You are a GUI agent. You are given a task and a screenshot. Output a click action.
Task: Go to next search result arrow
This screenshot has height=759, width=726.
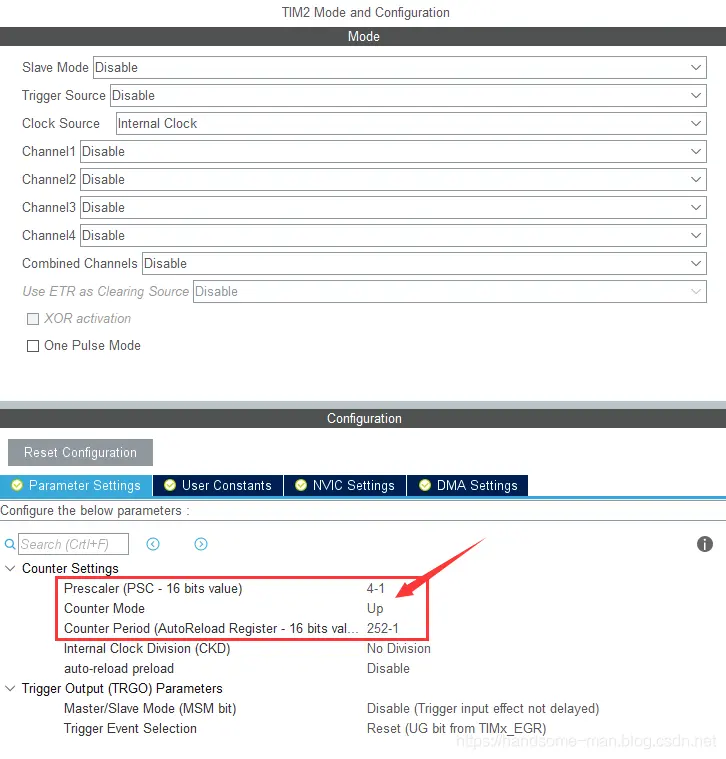click(x=201, y=544)
